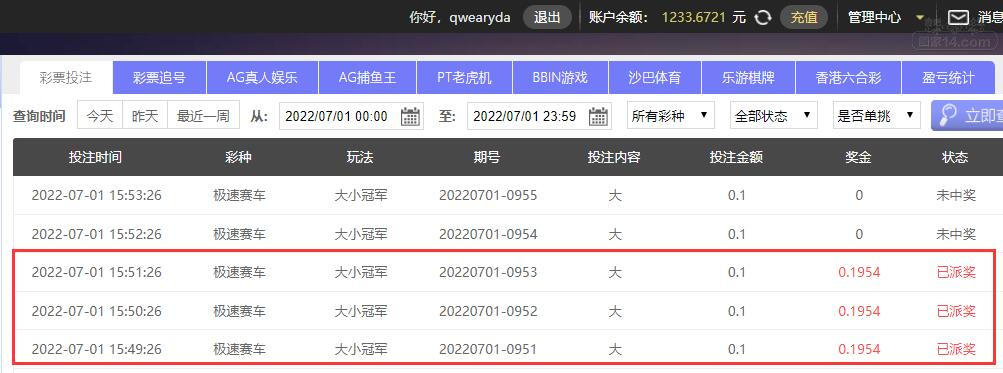Click 玩法 column header
The image size is (1003, 373).
[x=360, y=157]
